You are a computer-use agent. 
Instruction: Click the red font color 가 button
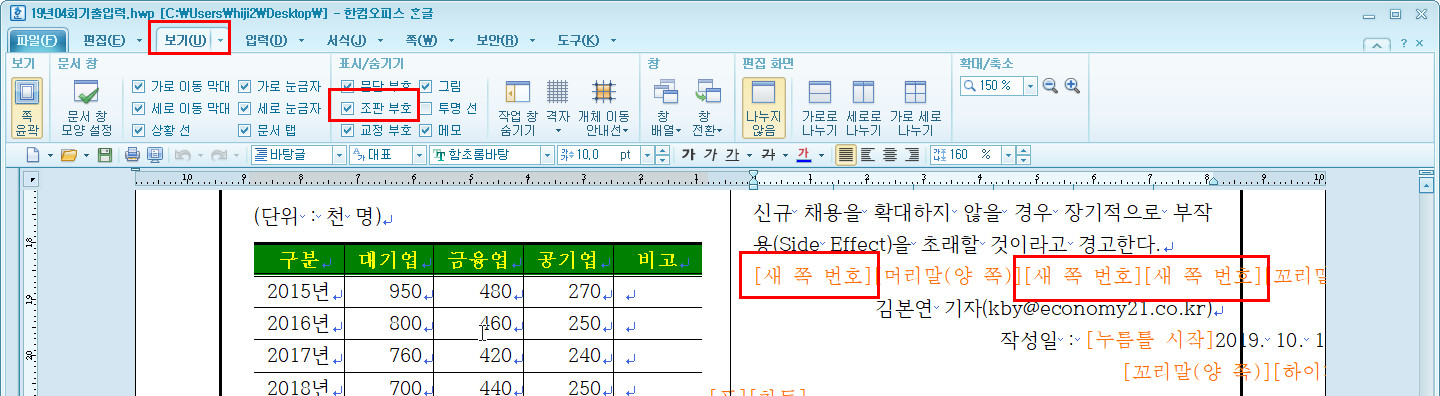pyautogui.click(x=804, y=155)
